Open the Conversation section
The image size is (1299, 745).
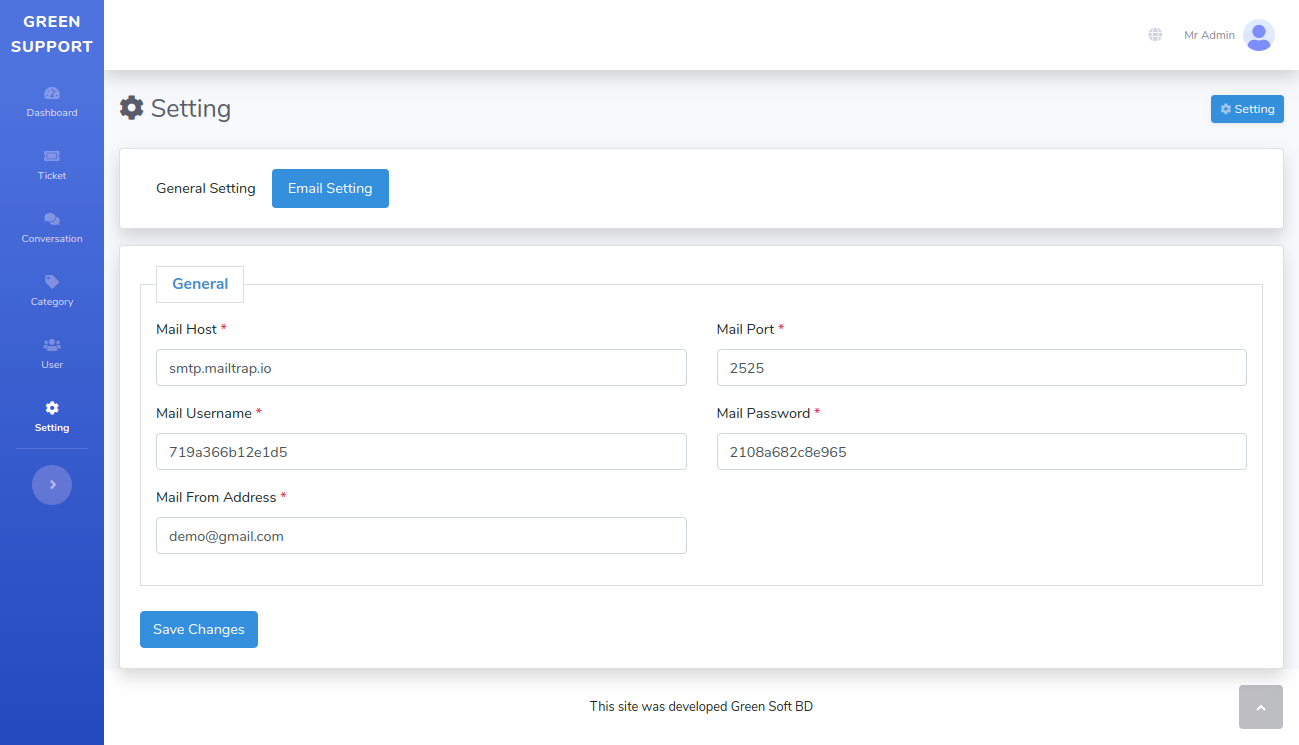pyautogui.click(x=51, y=229)
